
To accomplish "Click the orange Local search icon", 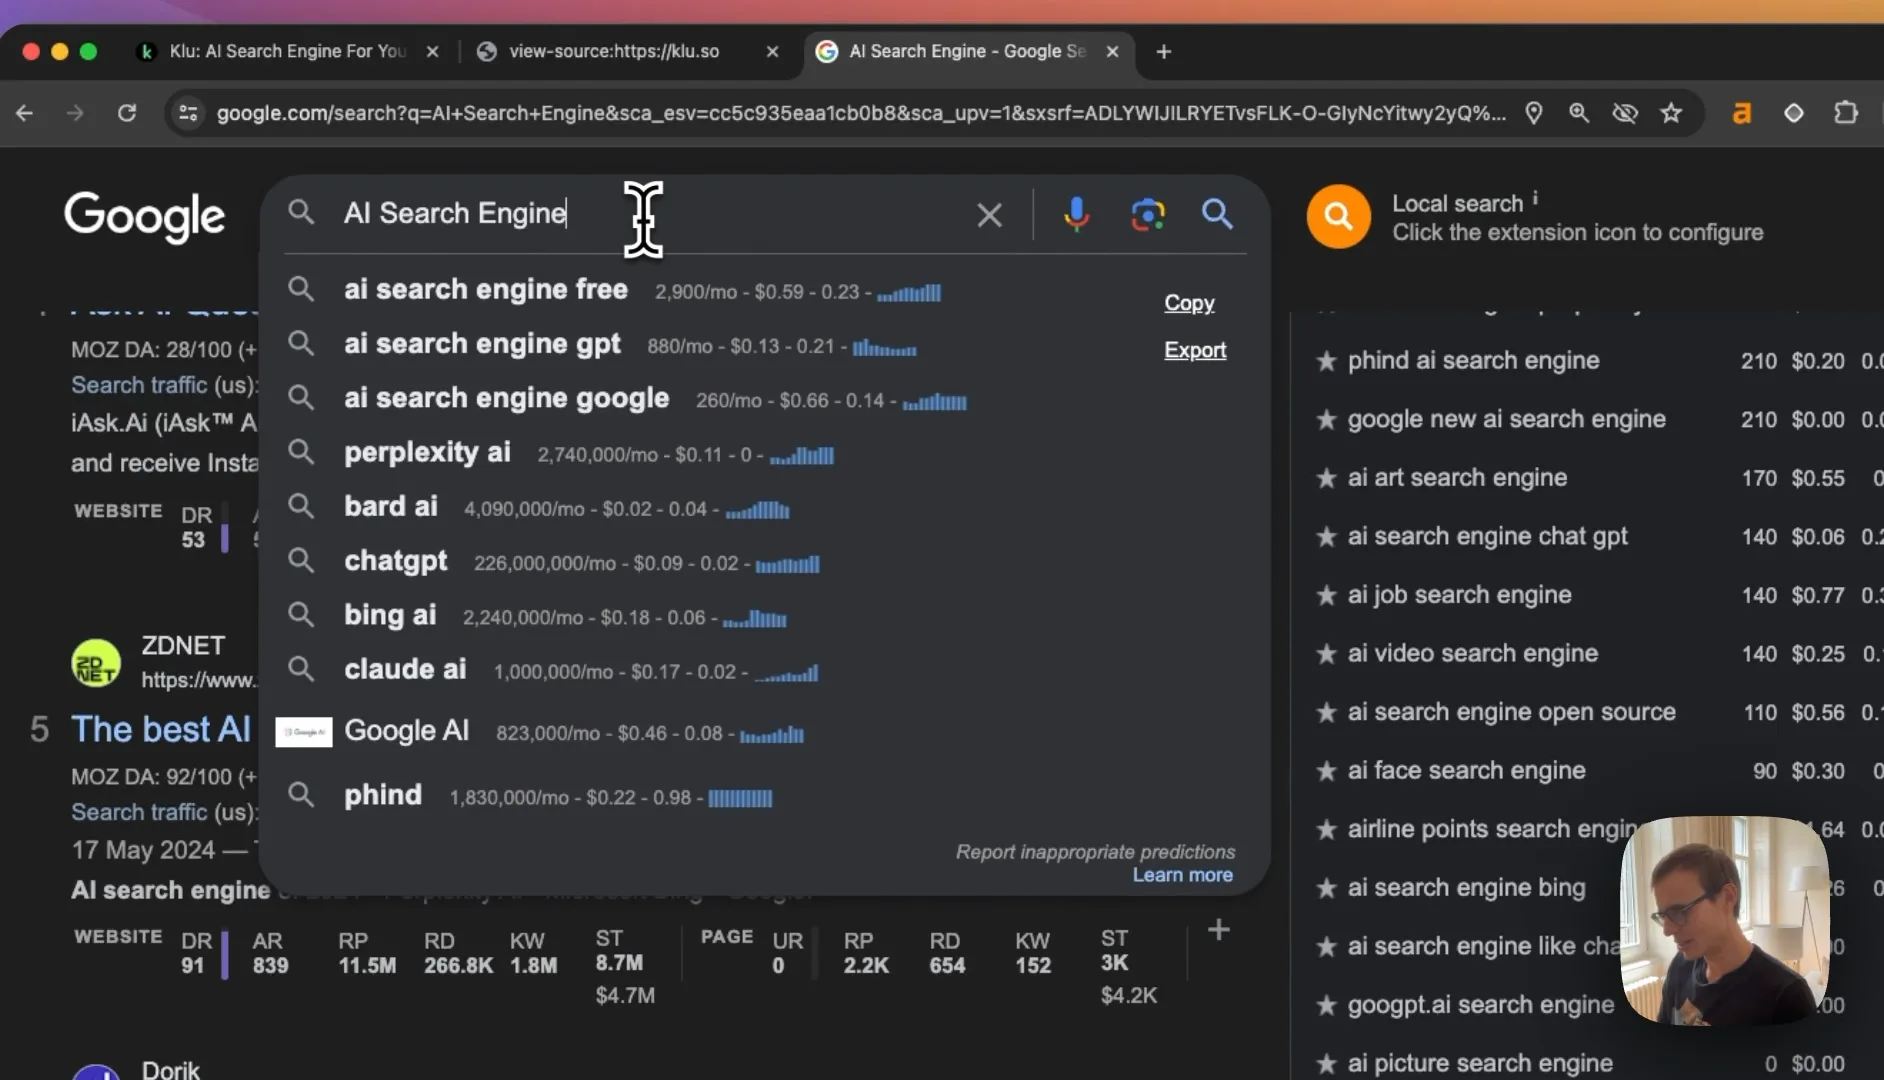I will (1338, 216).
